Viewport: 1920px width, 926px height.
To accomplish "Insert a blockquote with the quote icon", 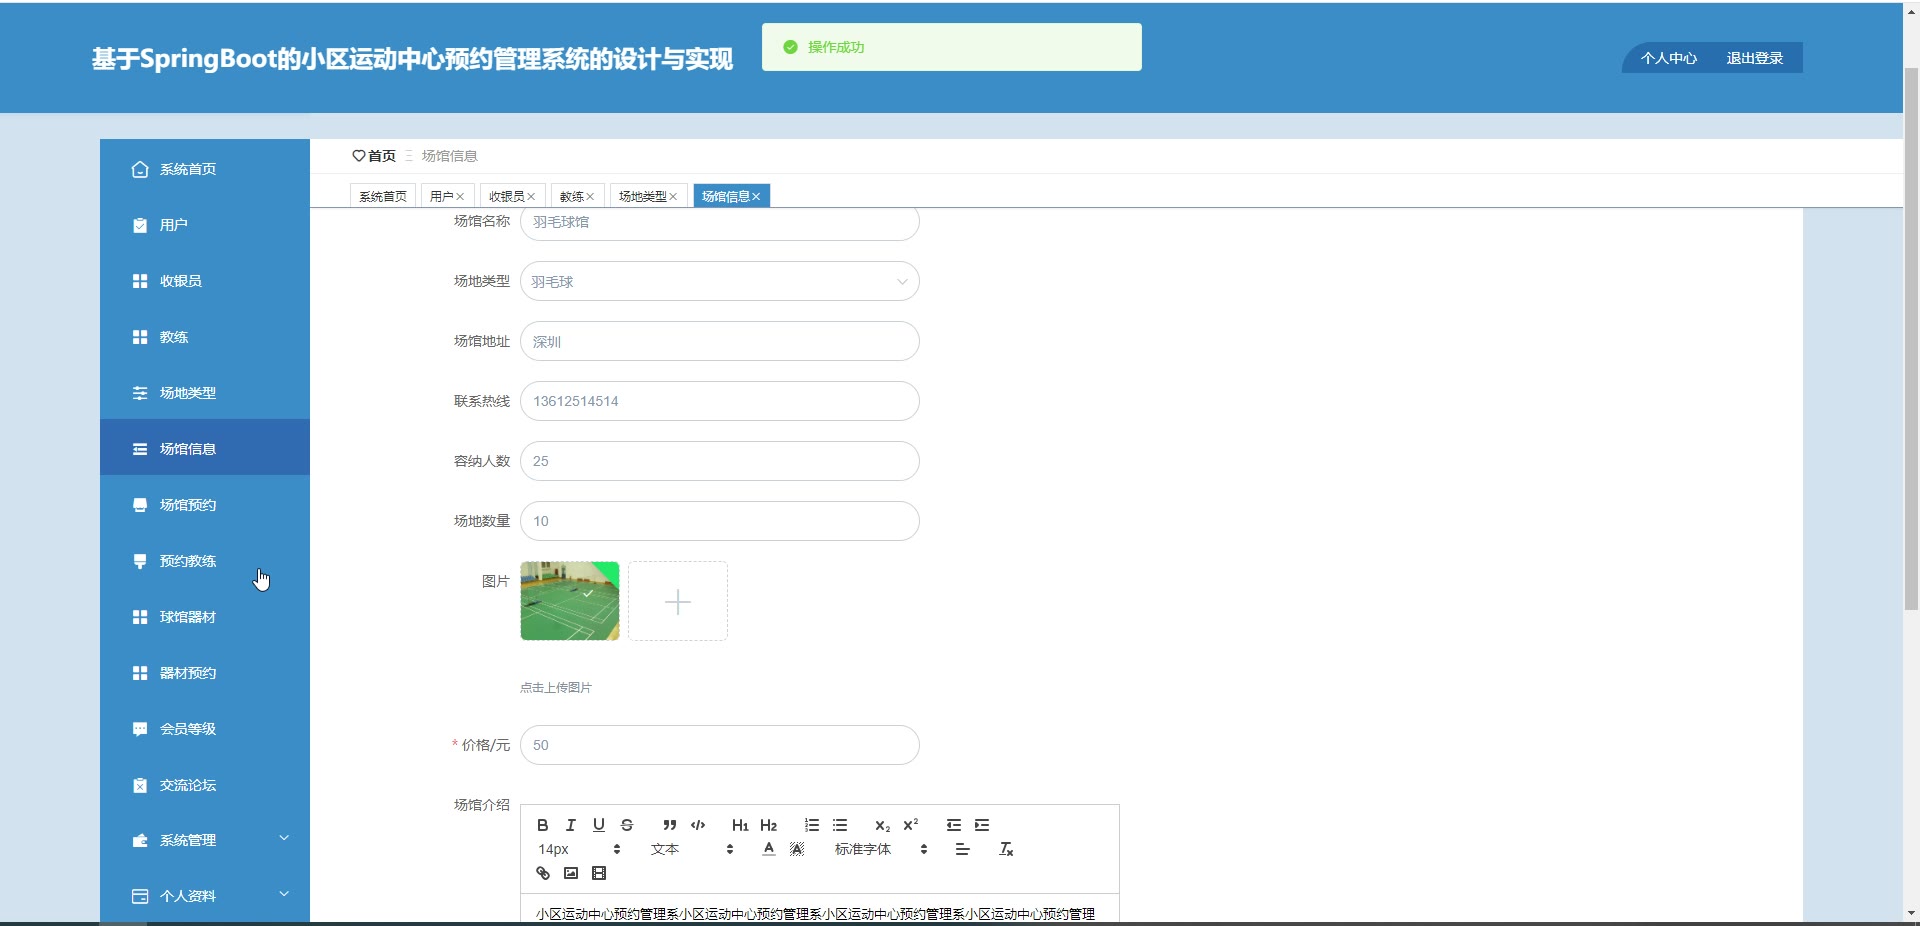I will pyautogui.click(x=670, y=825).
